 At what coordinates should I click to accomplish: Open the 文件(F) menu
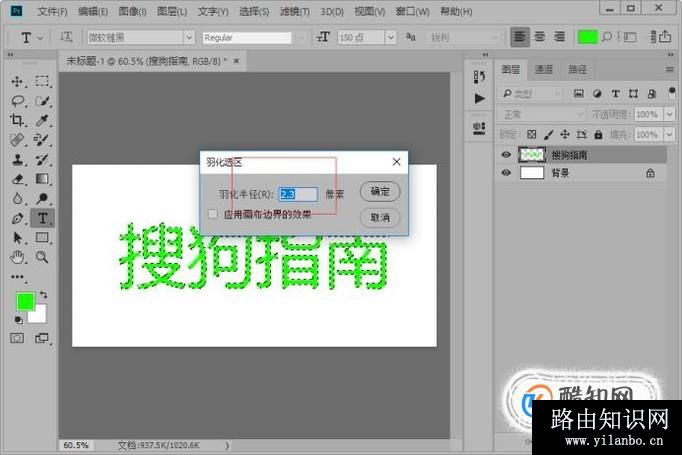point(52,12)
